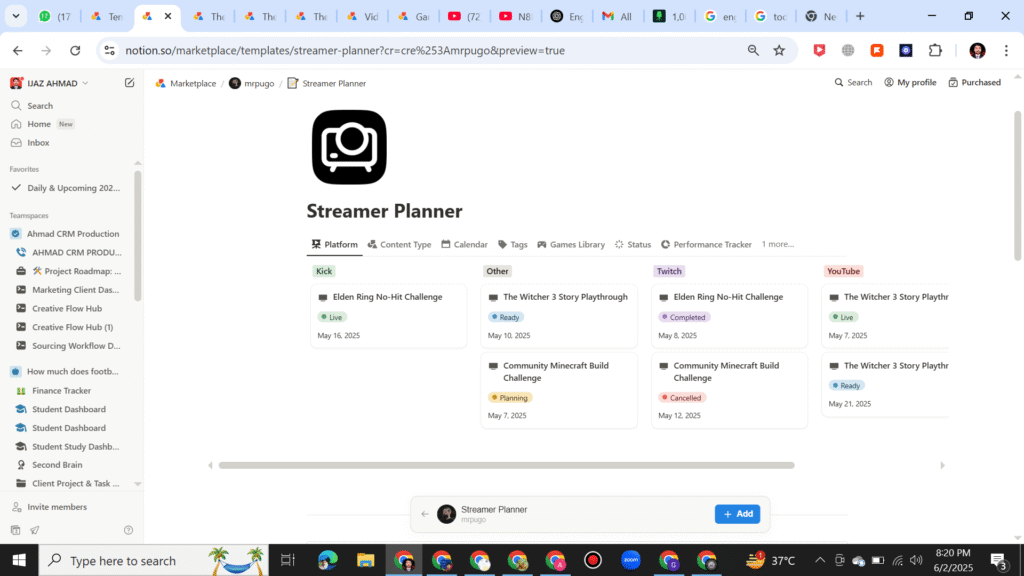Open the Community Minecraft Build card marked Cancelled
Image resolution: width=1024 pixels, height=576 pixels.
pos(729,391)
